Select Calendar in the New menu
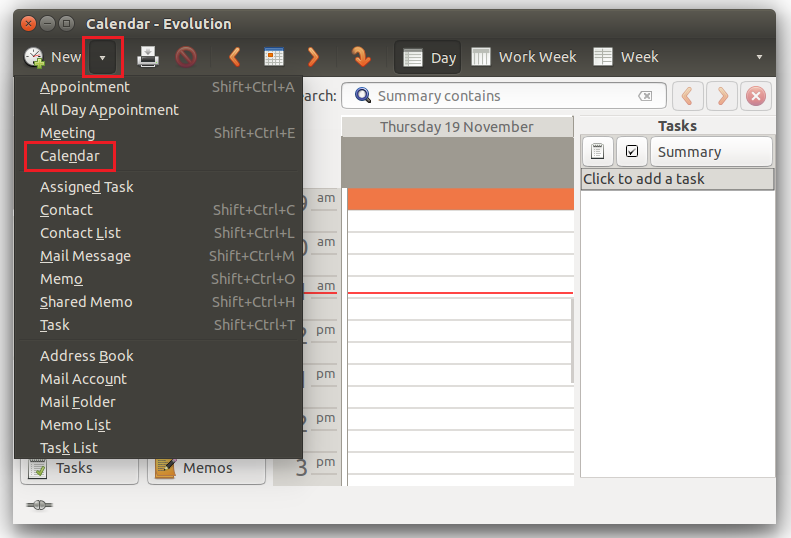This screenshot has width=791, height=538. point(158,156)
